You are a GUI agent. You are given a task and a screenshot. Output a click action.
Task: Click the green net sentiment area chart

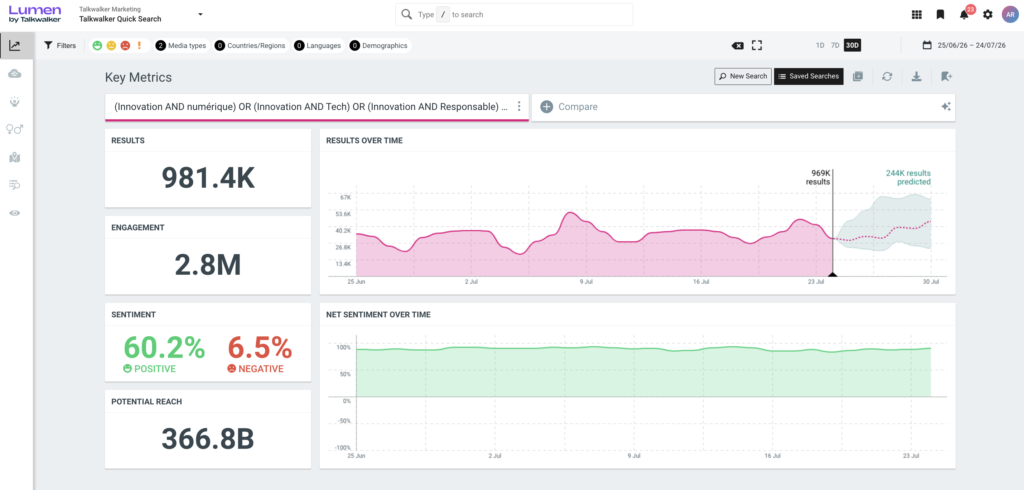point(643,372)
